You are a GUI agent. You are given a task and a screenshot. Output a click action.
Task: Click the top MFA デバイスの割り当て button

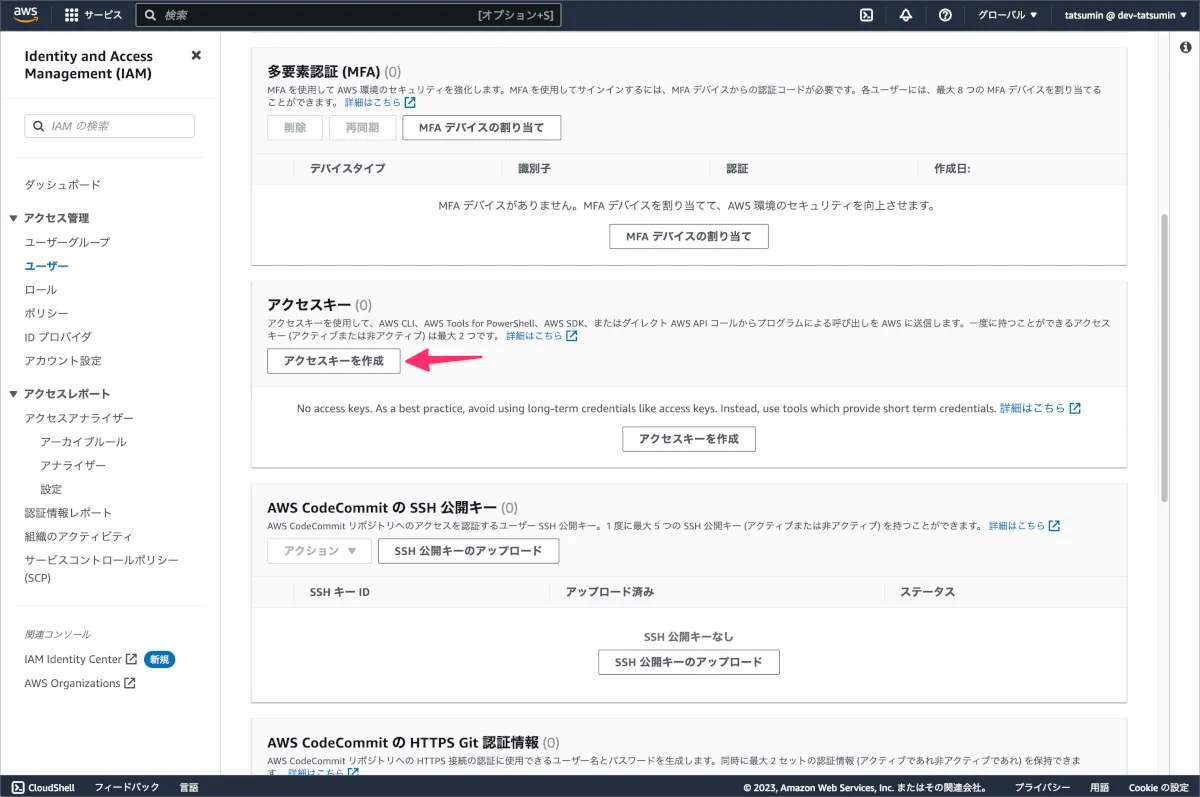481,128
